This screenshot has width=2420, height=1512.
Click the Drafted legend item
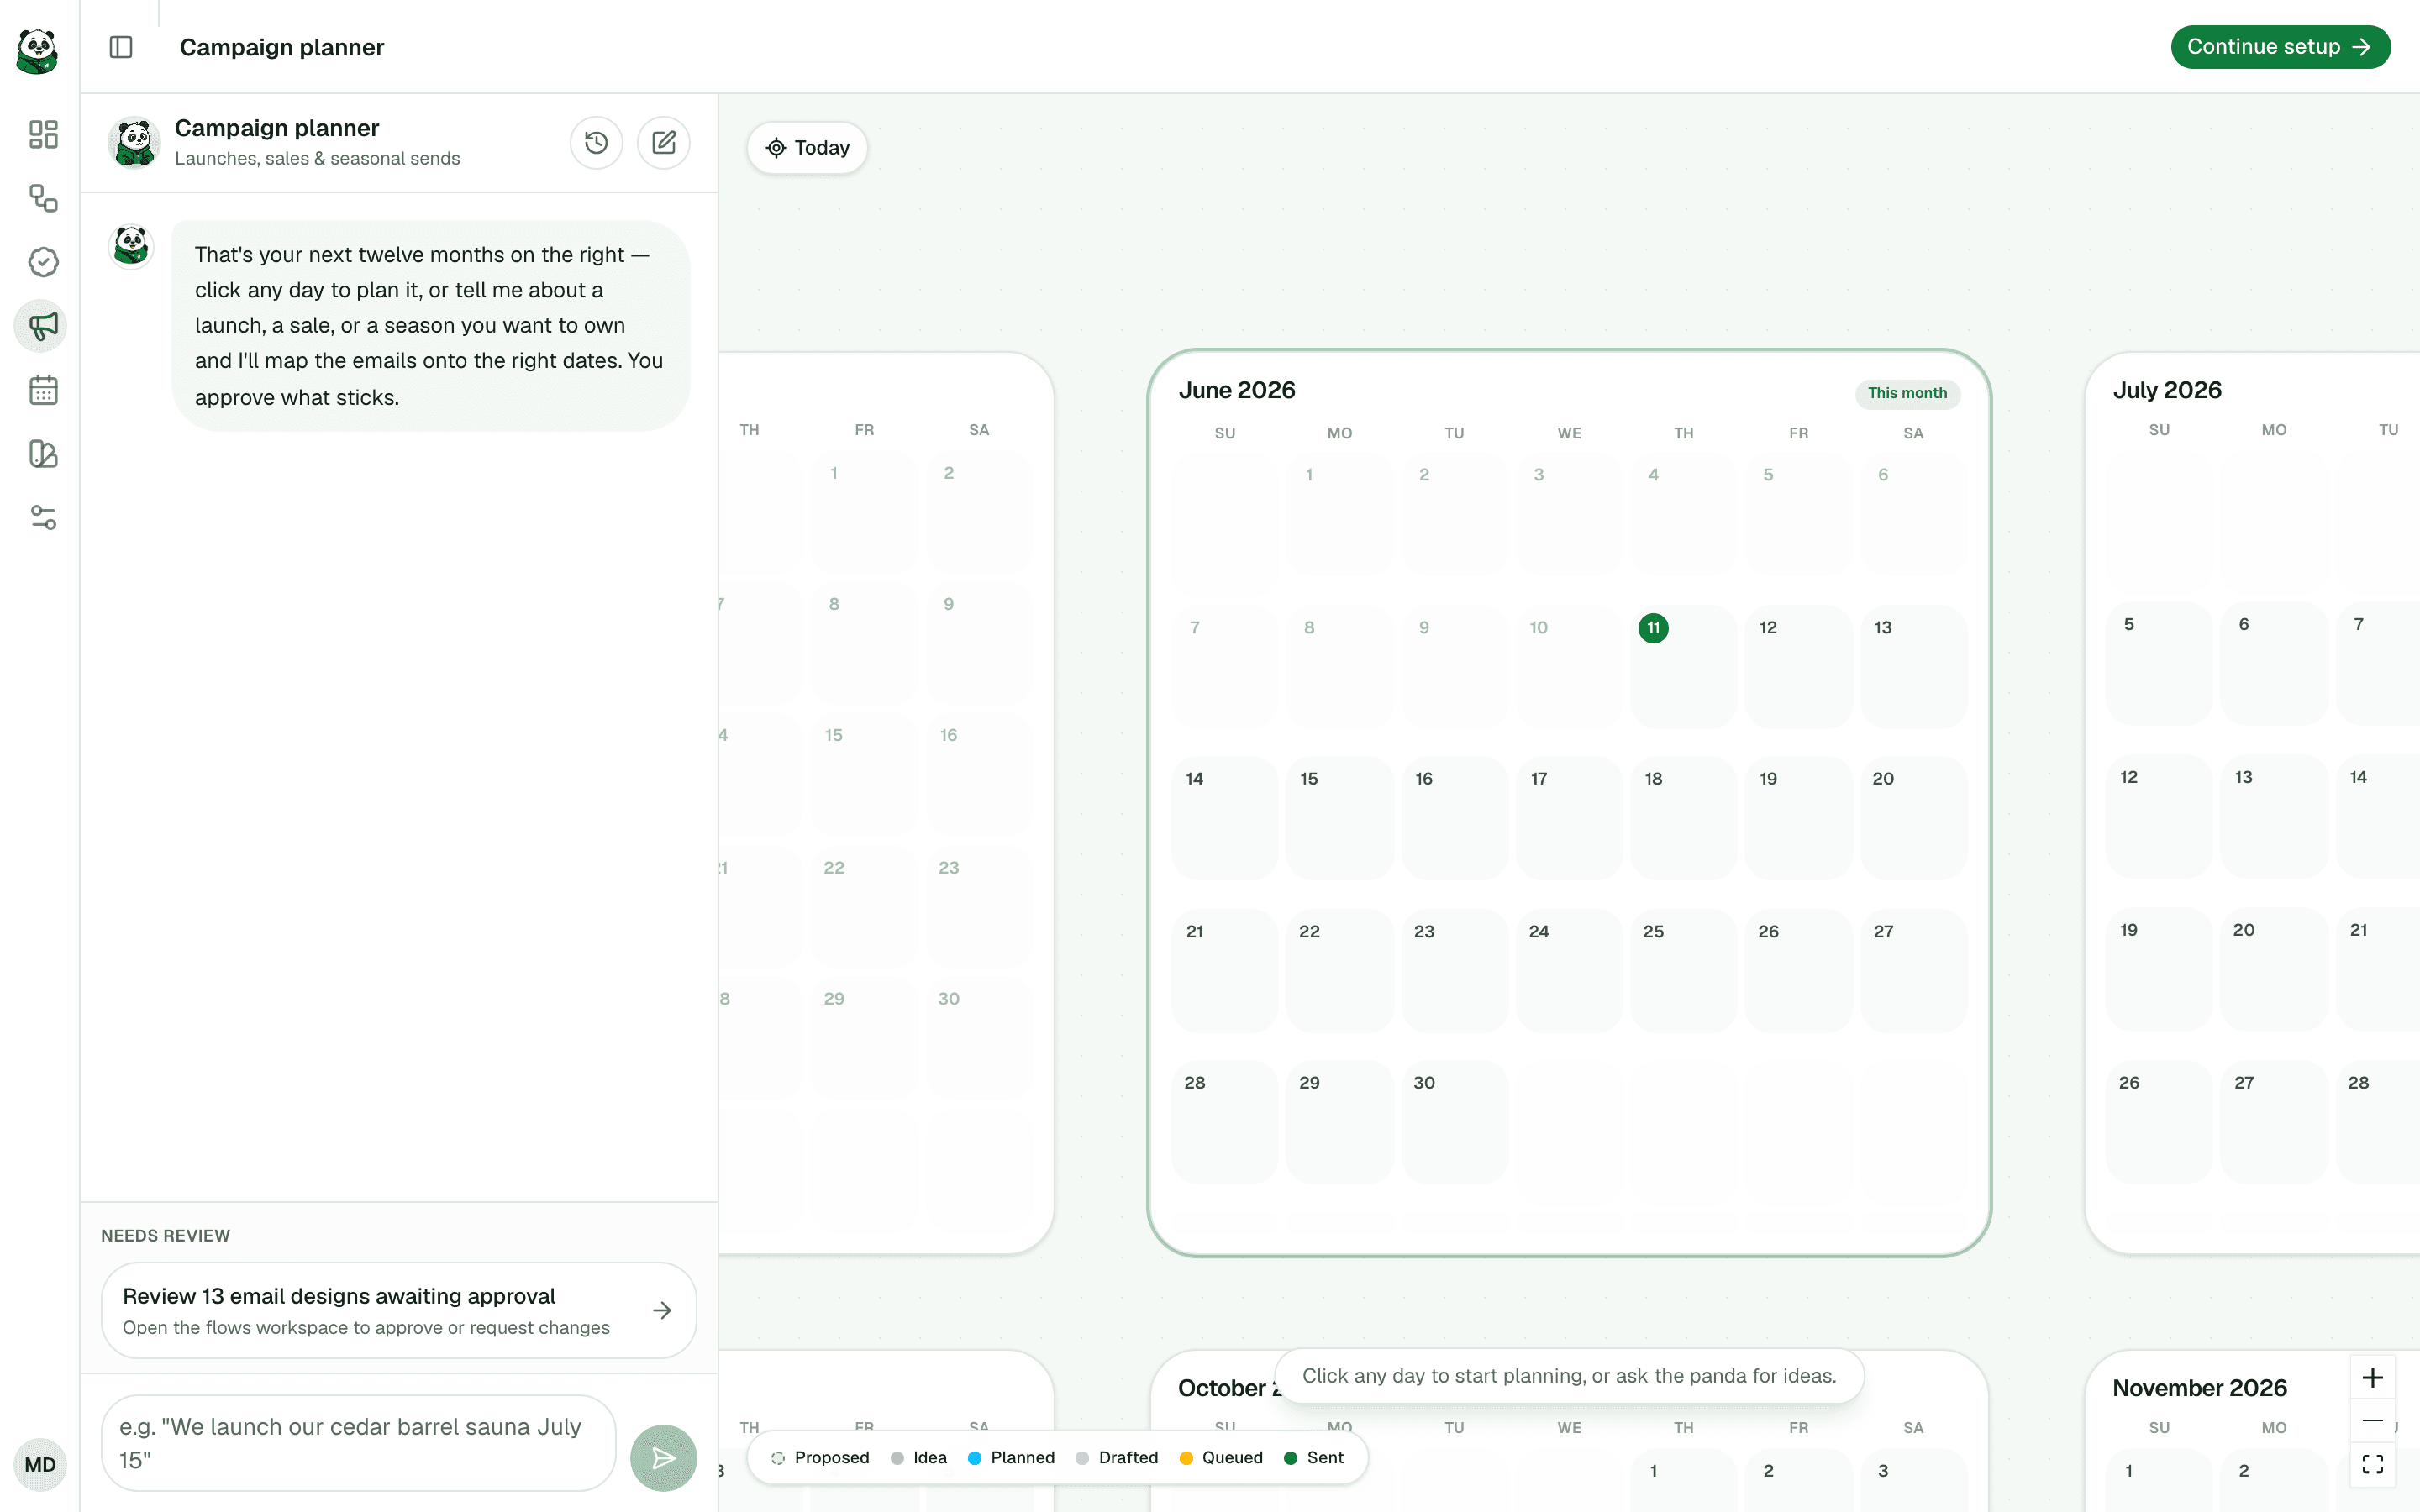click(1116, 1458)
